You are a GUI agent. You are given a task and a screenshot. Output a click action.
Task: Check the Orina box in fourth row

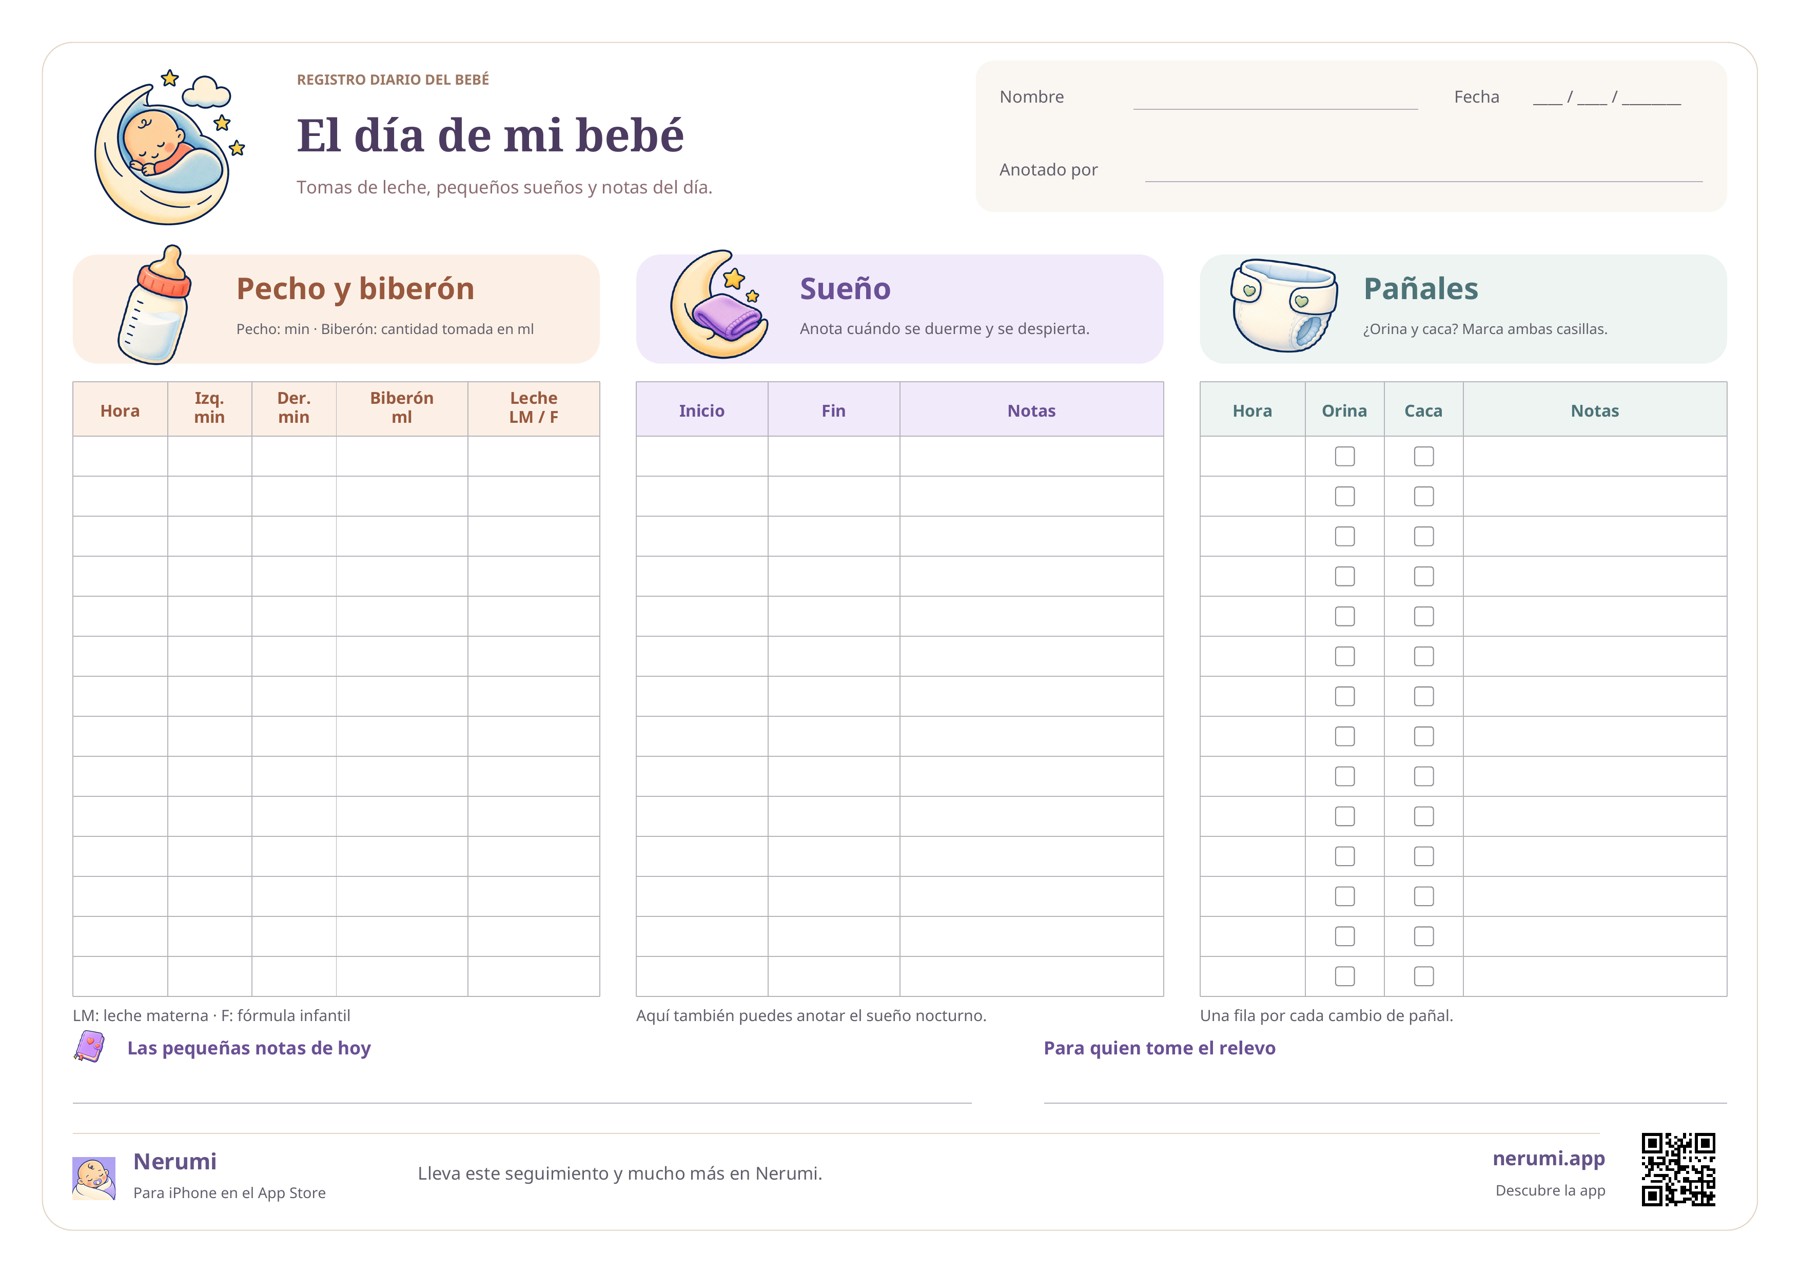click(1344, 576)
